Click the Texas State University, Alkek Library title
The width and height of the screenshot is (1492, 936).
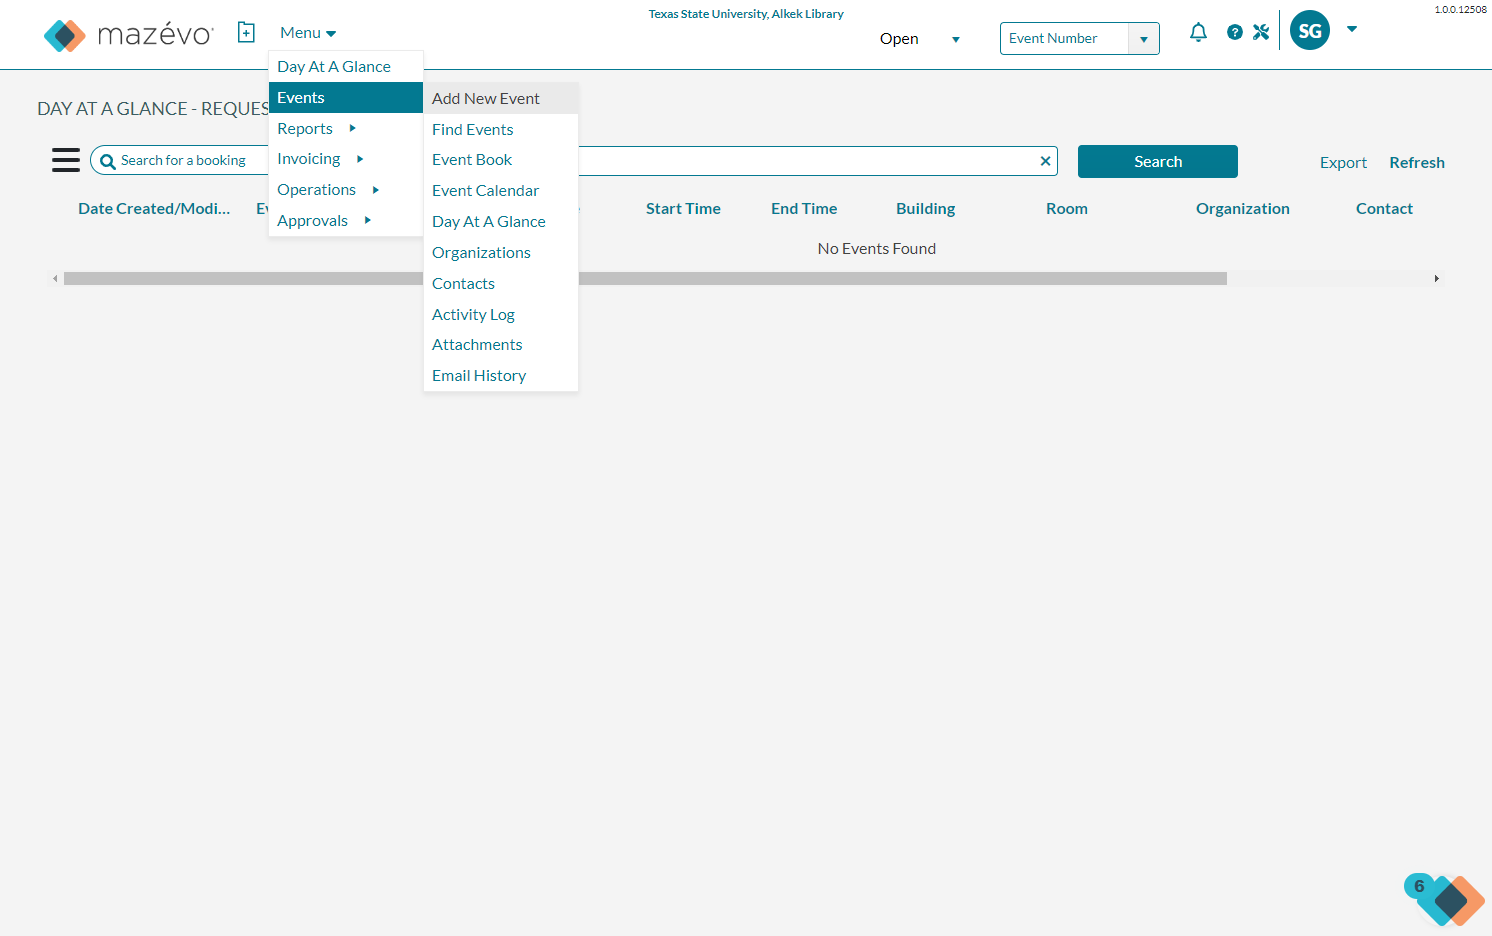(x=746, y=14)
